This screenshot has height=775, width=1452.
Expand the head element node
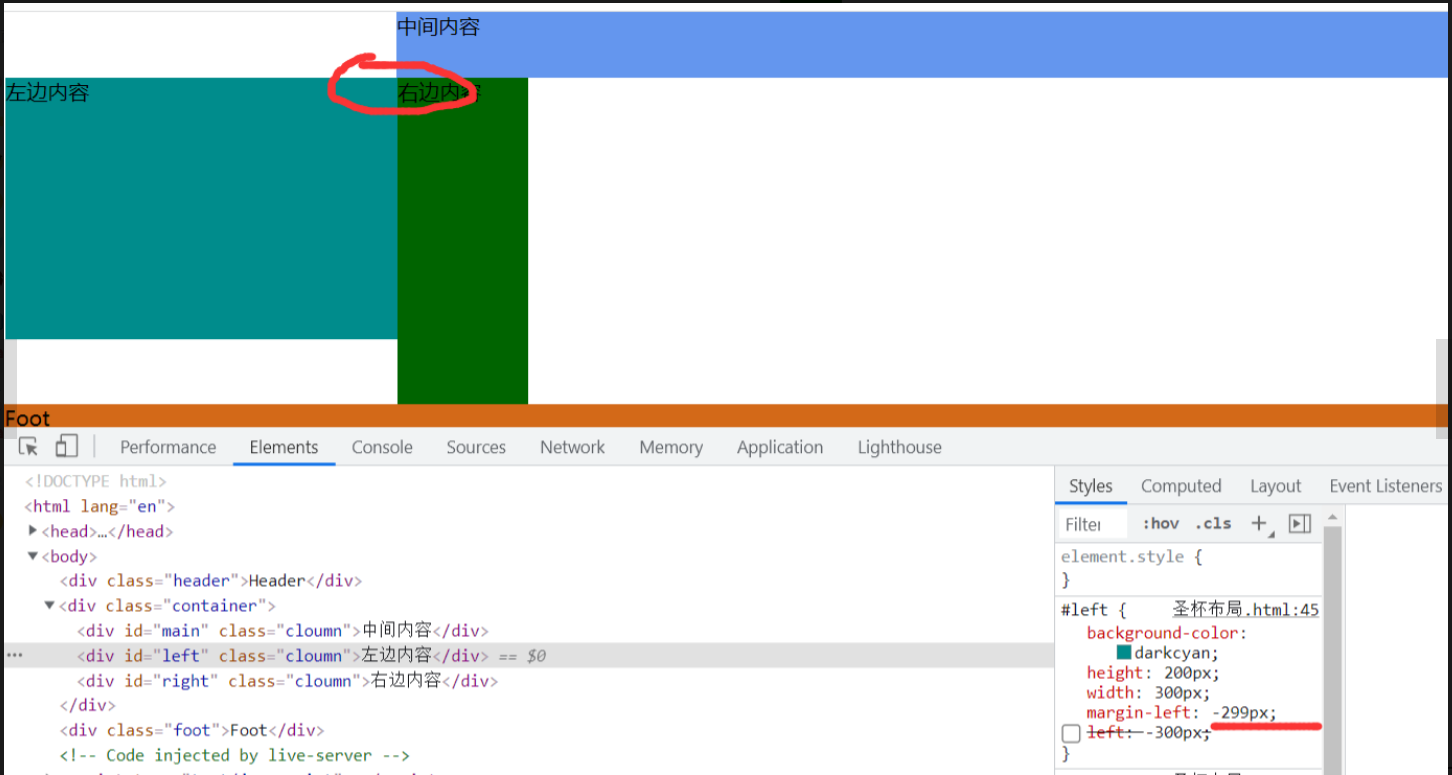[x=33, y=531]
